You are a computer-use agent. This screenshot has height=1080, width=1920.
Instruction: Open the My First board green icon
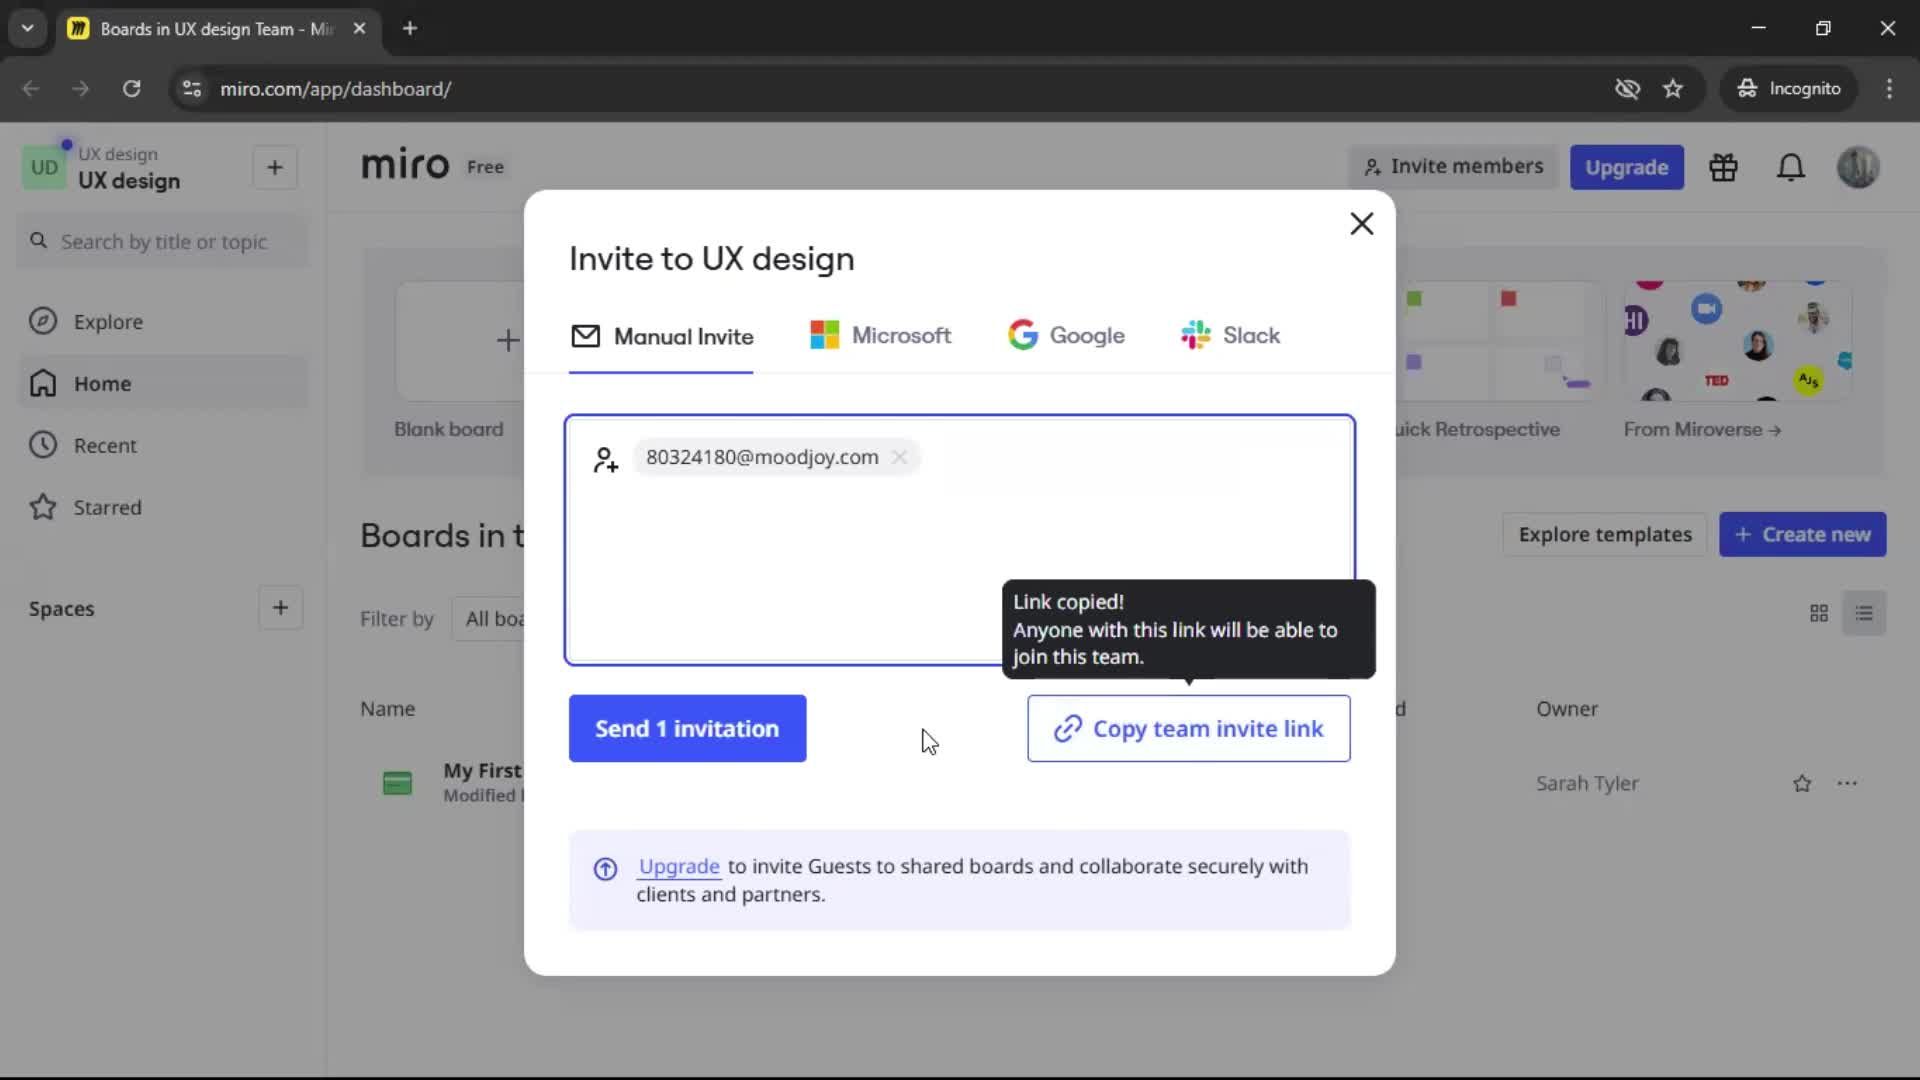397,784
